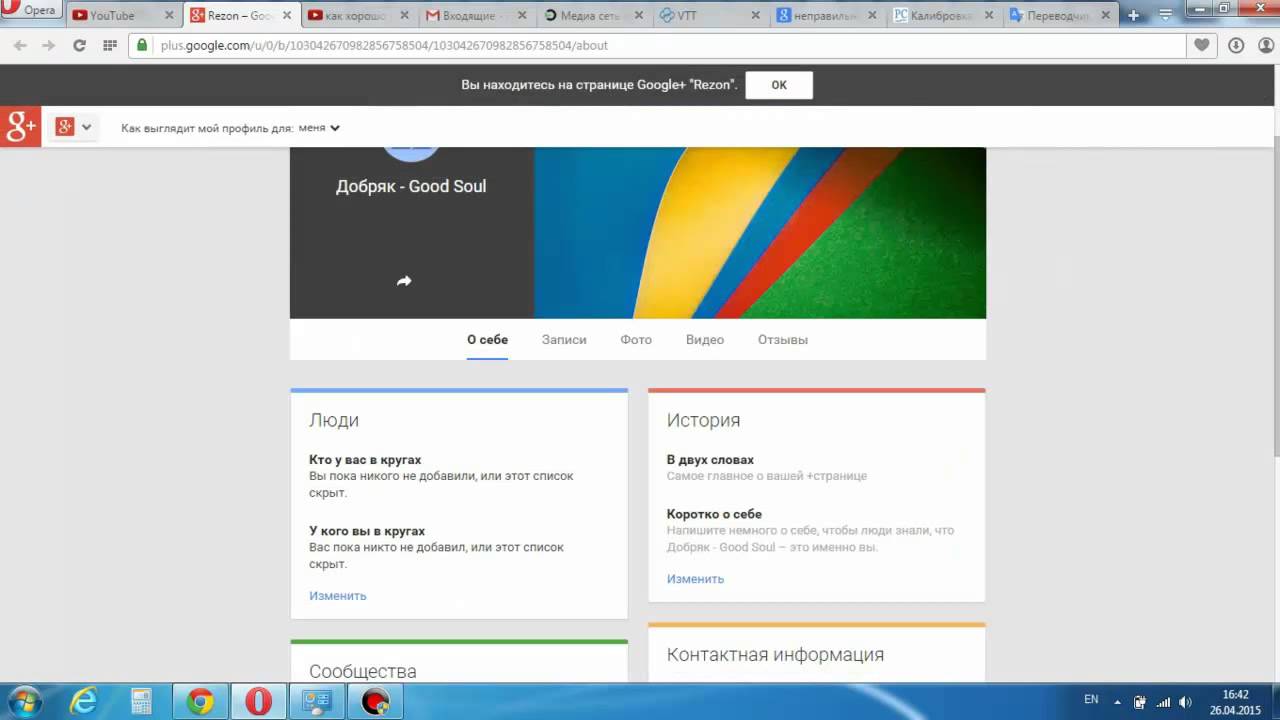Click the network signal tray icon
Viewport: 1280px width, 720px height.
(x=1163, y=702)
